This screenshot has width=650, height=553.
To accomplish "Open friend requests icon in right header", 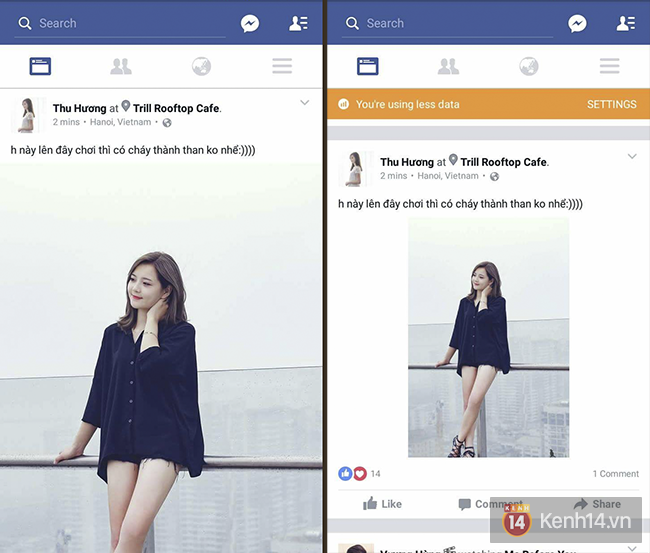I will click(x=626, y=23).
